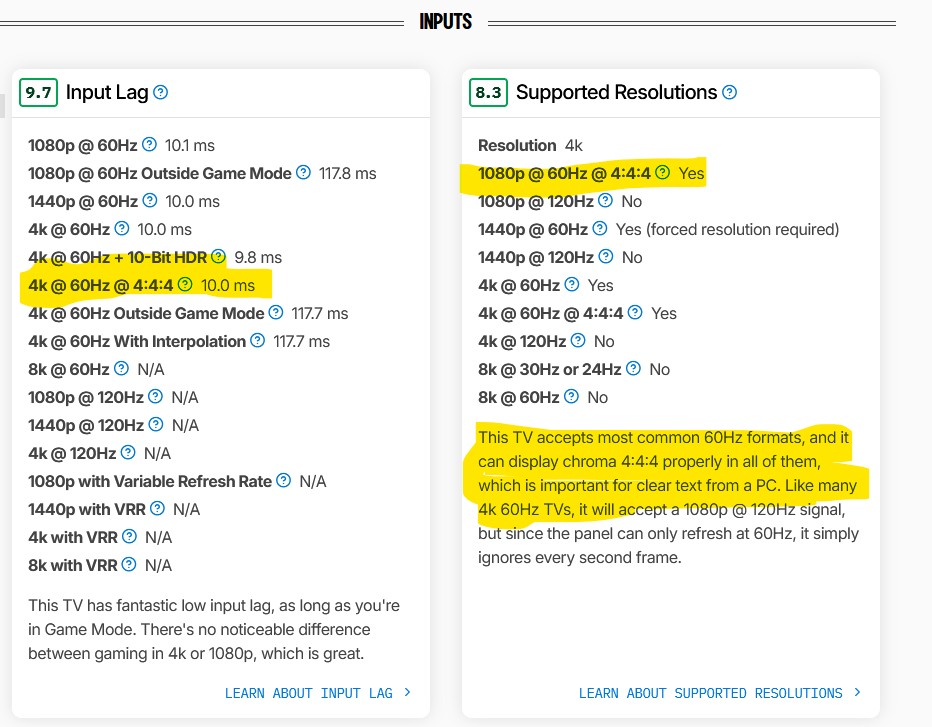Open help icon for 1080p @ 60Hz input lag
The image size is (932, 727).
click(x=150, y=144)
